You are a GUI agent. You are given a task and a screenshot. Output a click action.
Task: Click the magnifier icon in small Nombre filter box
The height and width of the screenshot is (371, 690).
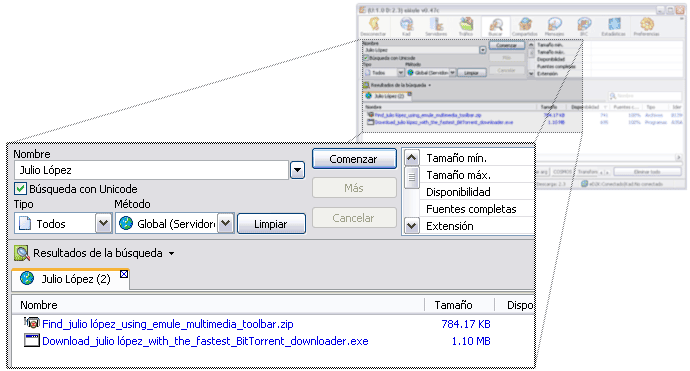(x=613, y=96)
